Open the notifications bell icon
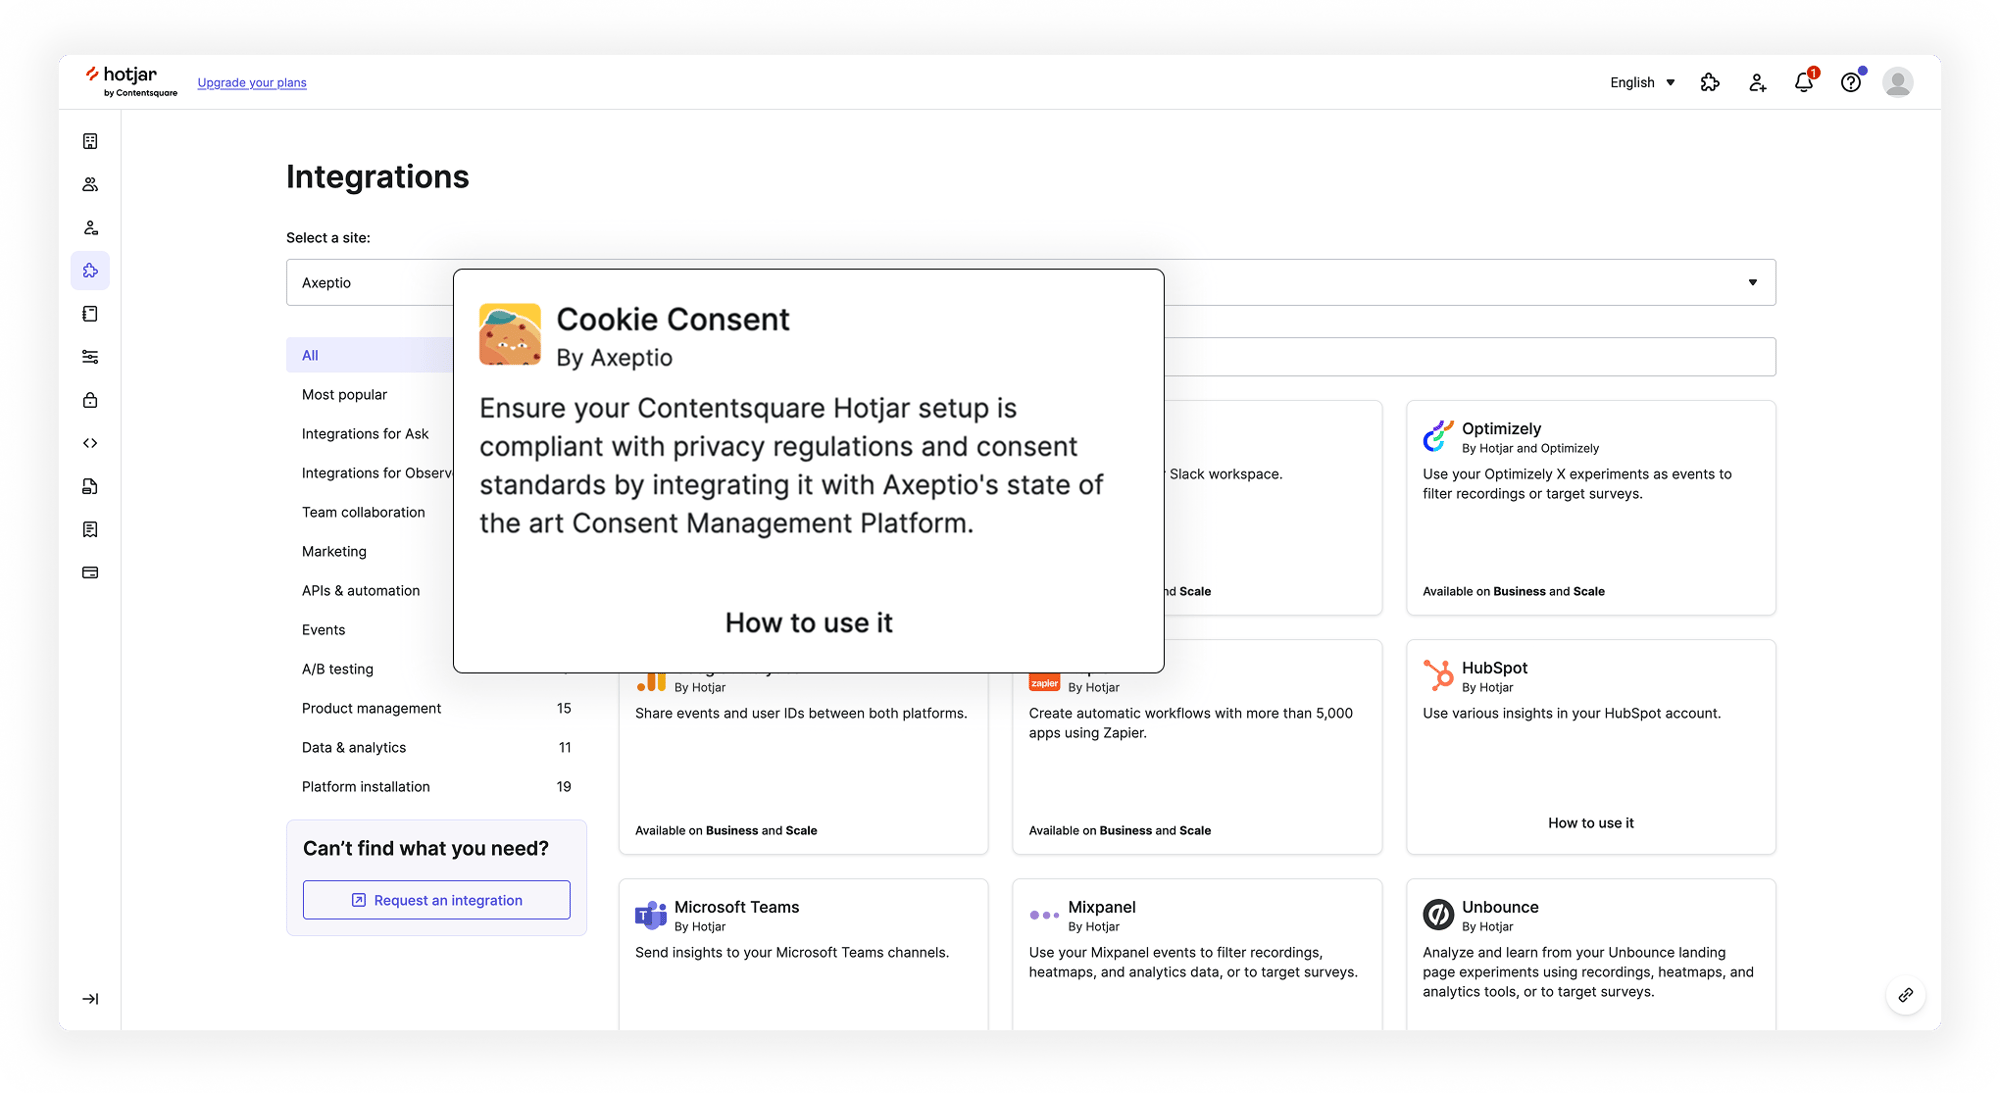 pyautogui.click(x=1803, y=83)
